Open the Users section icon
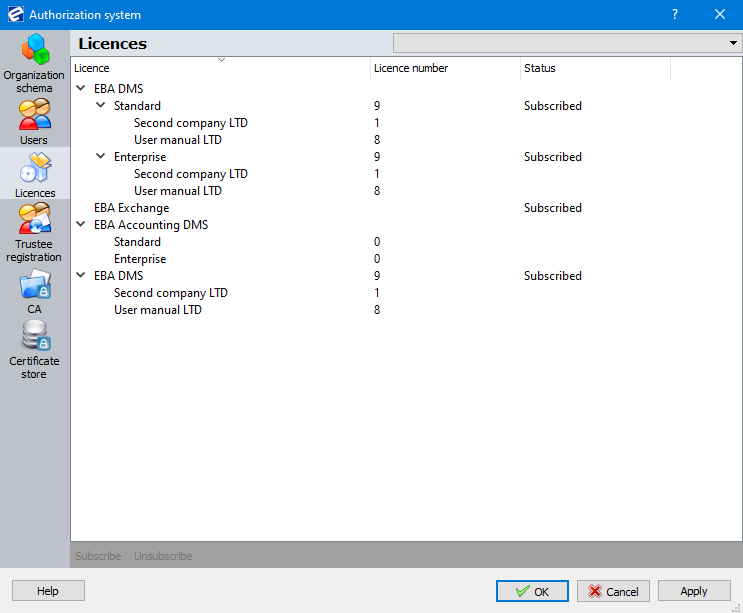Viewport: 743px width, 613px height. [35, 115]
